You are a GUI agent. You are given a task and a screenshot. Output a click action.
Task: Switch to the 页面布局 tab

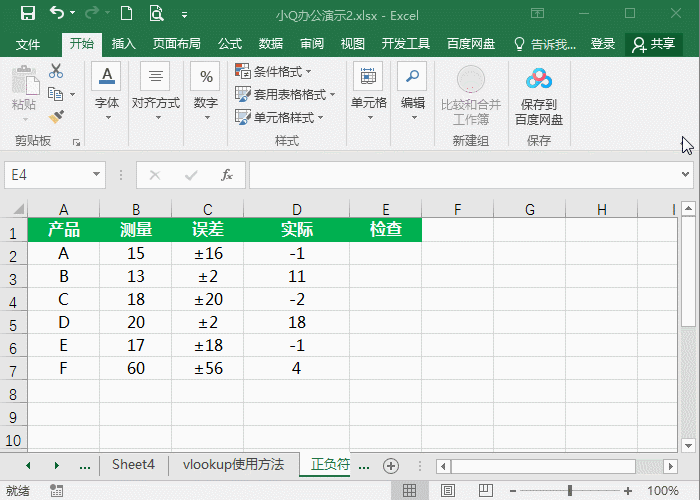coord(177,44)
